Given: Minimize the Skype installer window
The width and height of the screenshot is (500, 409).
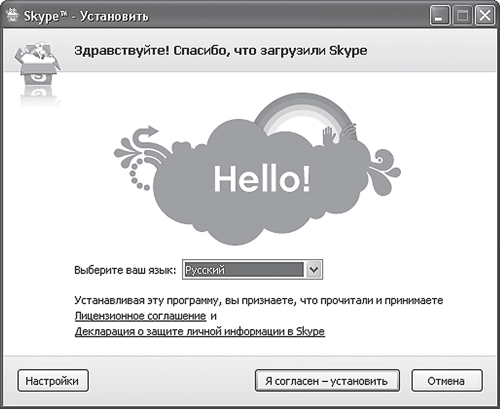Looking at the screenshot, I should pyautogui.click(x=439, y=15).
